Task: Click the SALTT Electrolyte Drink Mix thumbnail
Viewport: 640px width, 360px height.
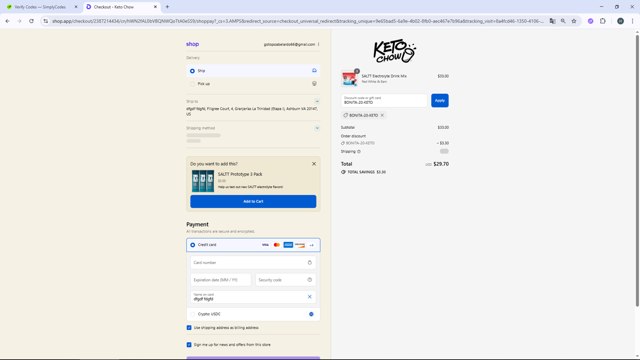Action: [350, 78]
